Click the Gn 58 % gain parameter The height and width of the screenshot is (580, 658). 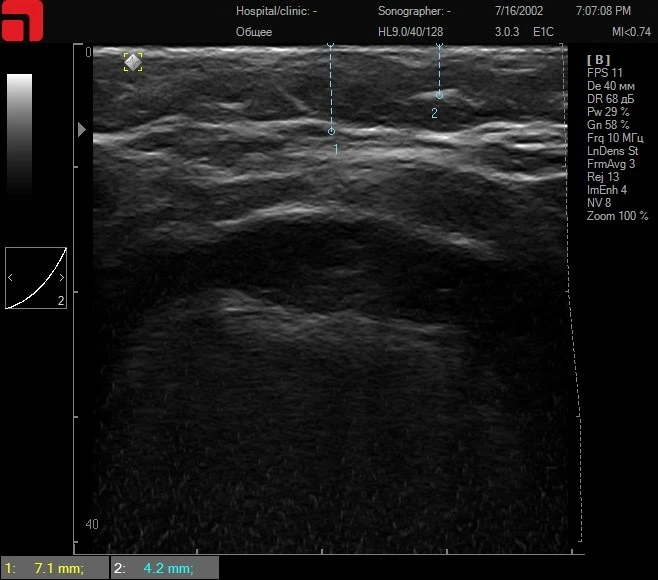tap(609, 125)
